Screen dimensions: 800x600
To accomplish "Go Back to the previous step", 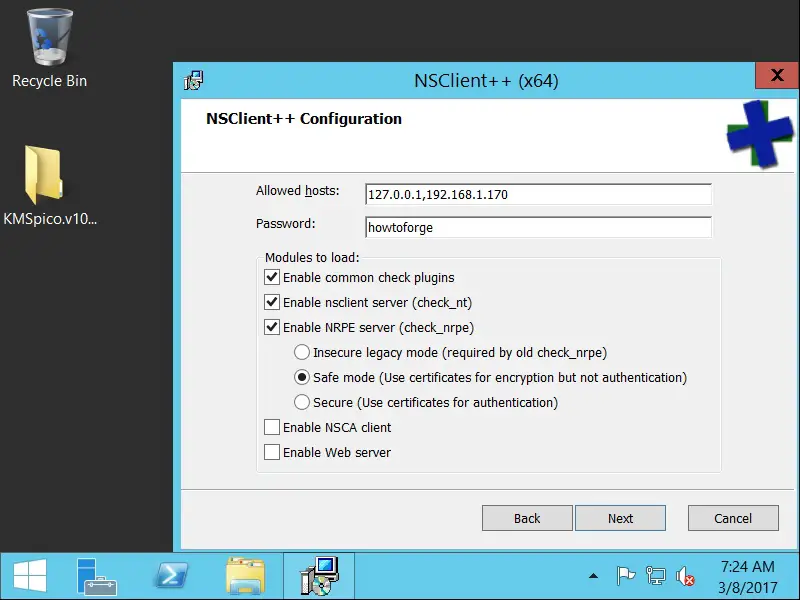I will pyautogui.click(x=527, y=518).
